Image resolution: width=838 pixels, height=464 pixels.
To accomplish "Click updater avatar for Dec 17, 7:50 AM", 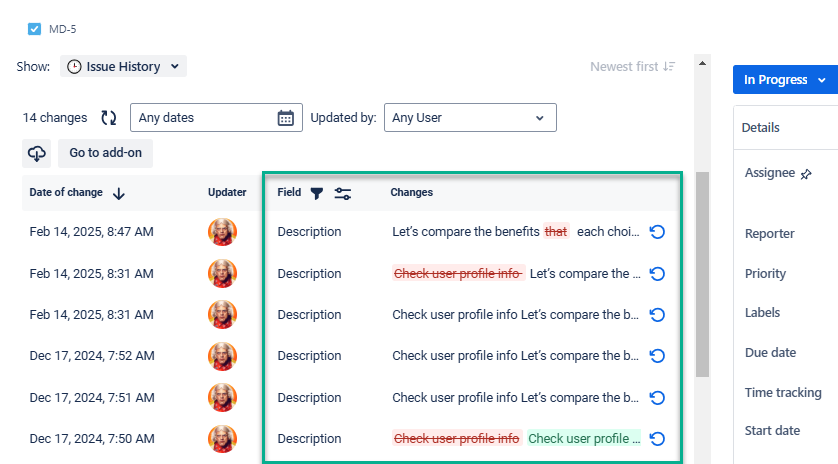I will [x=222, y=439].
